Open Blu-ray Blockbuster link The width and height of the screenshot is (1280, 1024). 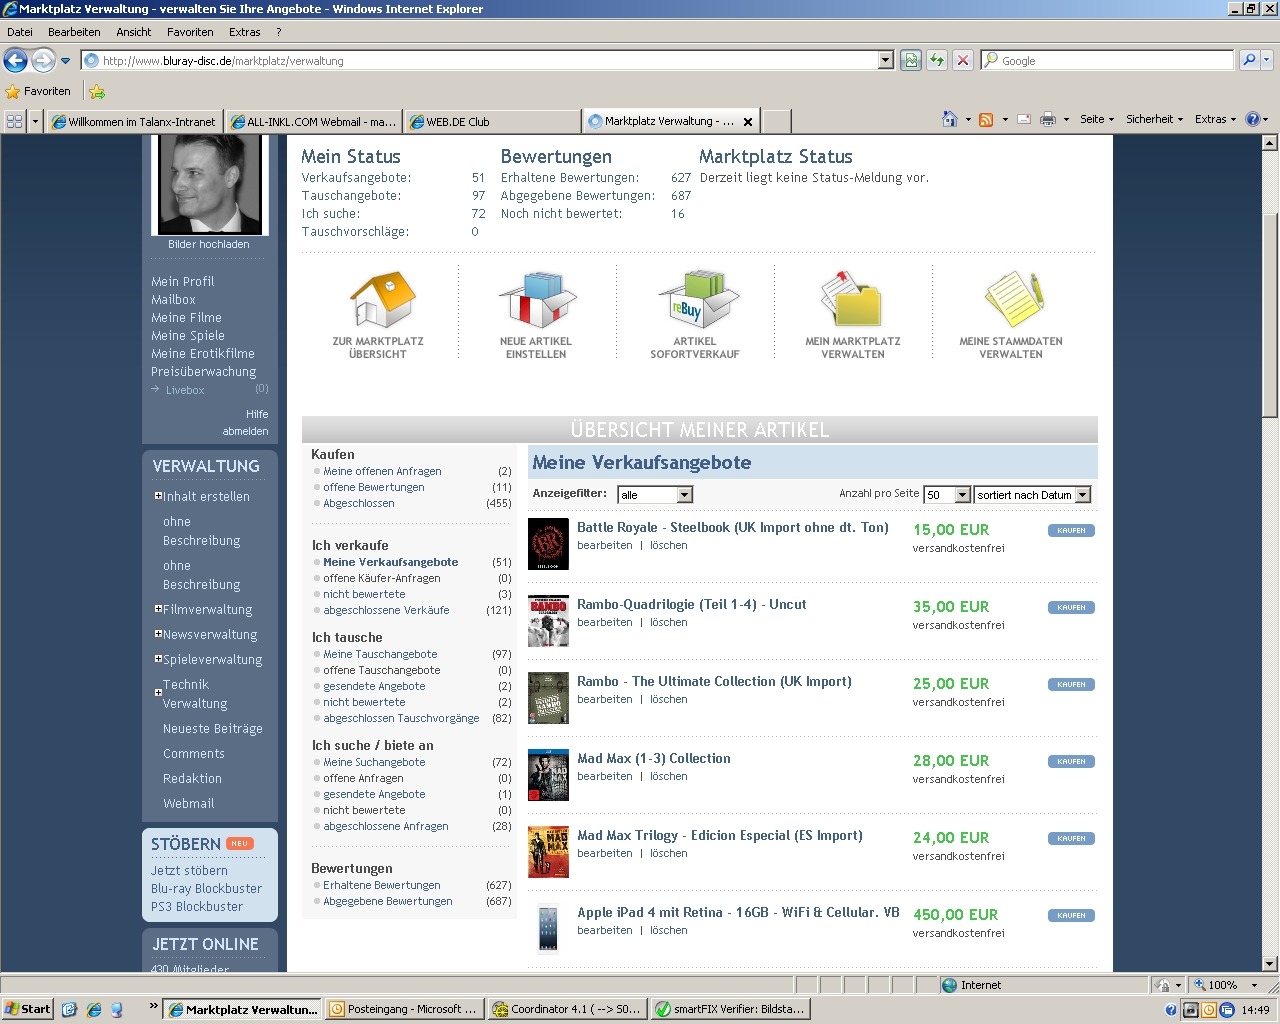[206, 888]
